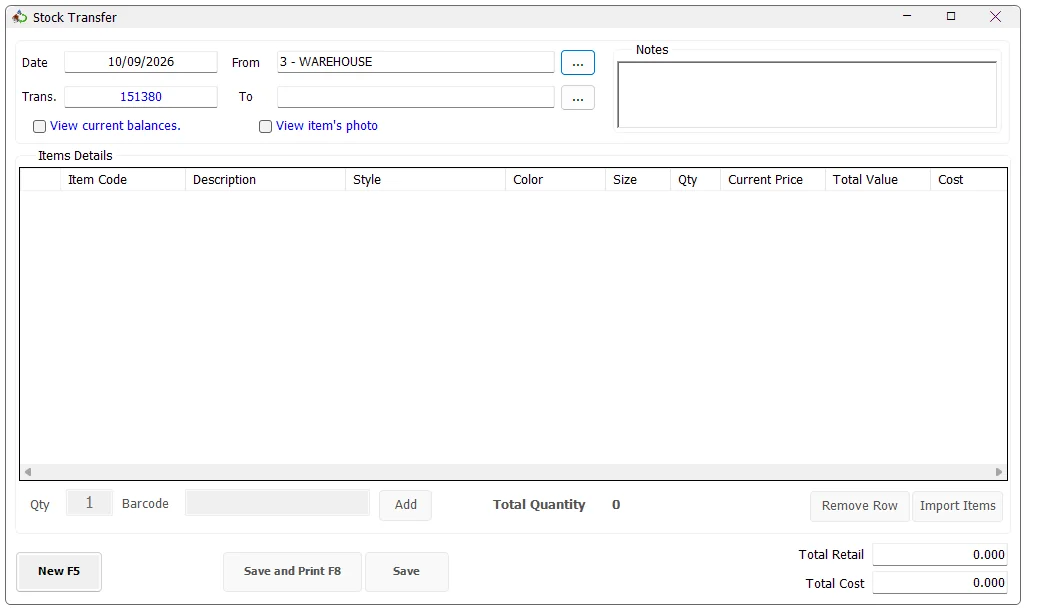Click the Date field showing 10/09/2026

pos(141,62)
